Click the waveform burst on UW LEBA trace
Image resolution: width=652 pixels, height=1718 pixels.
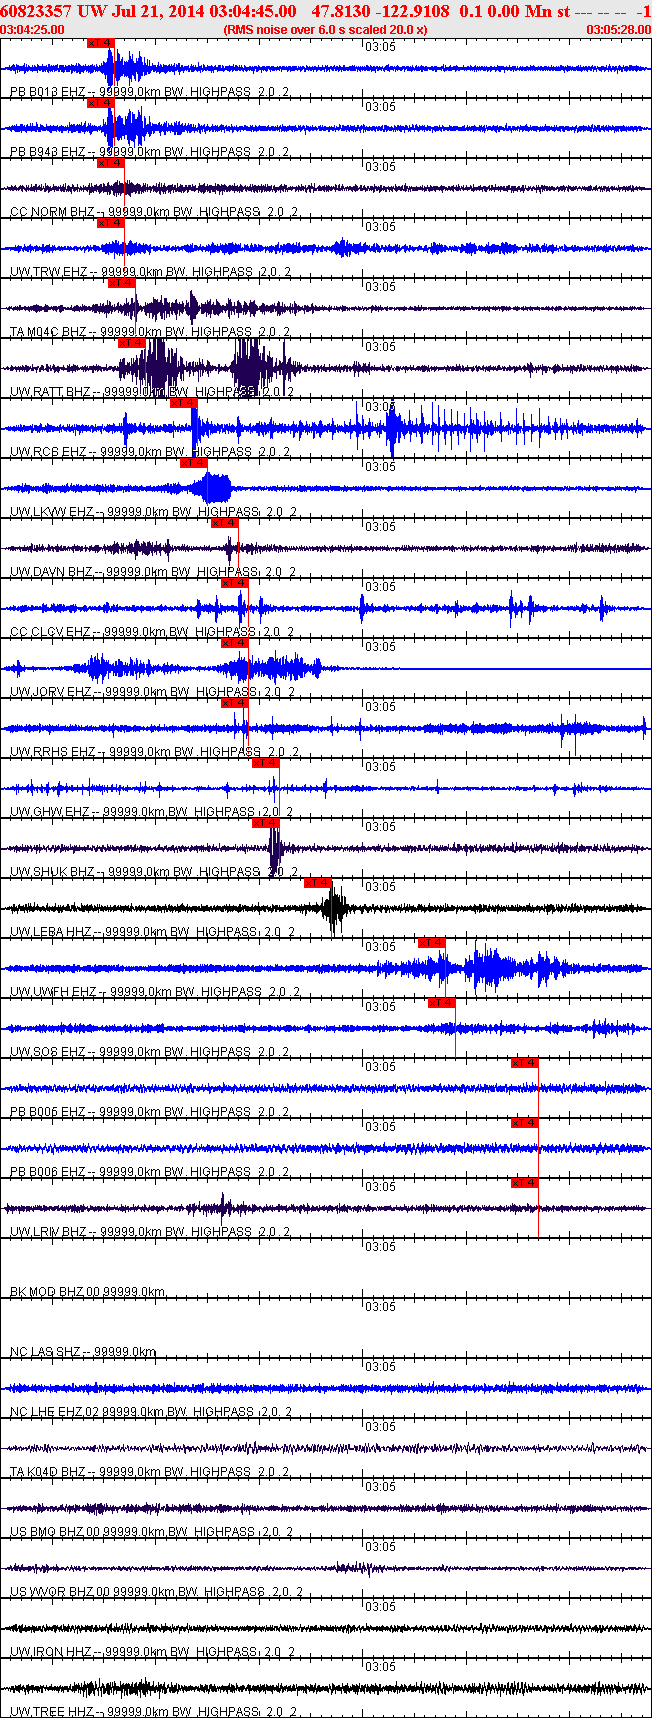tap(335, 908)
